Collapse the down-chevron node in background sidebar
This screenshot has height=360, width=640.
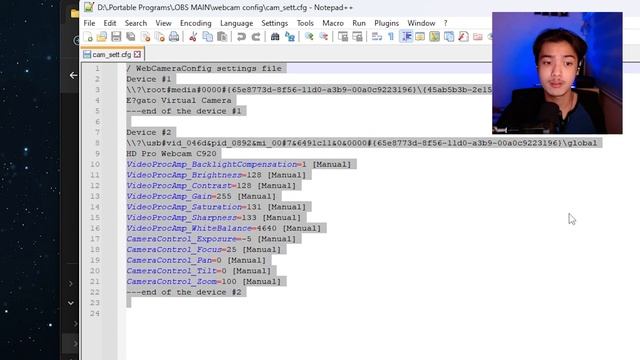pos(71,303)
